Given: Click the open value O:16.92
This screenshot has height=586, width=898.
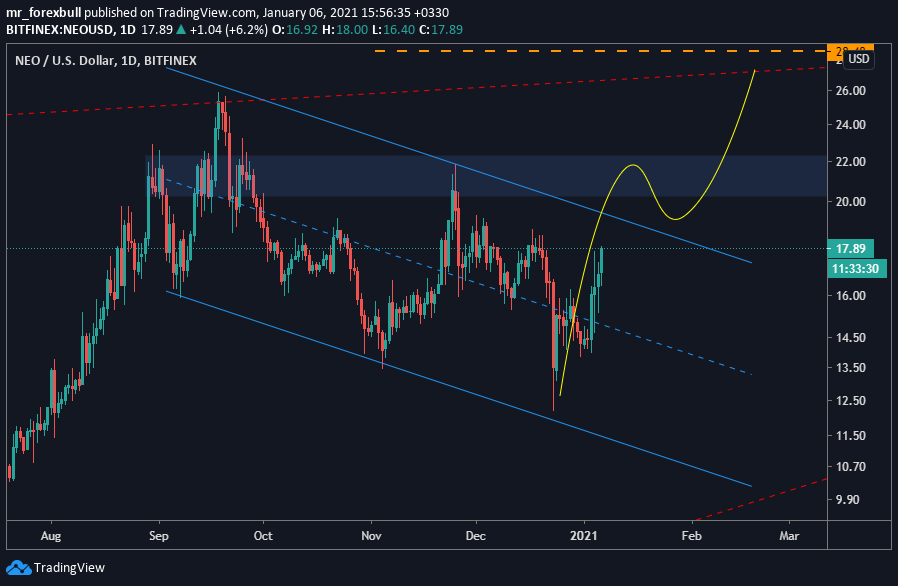Looking at the screenshot, I should [294, 29].
